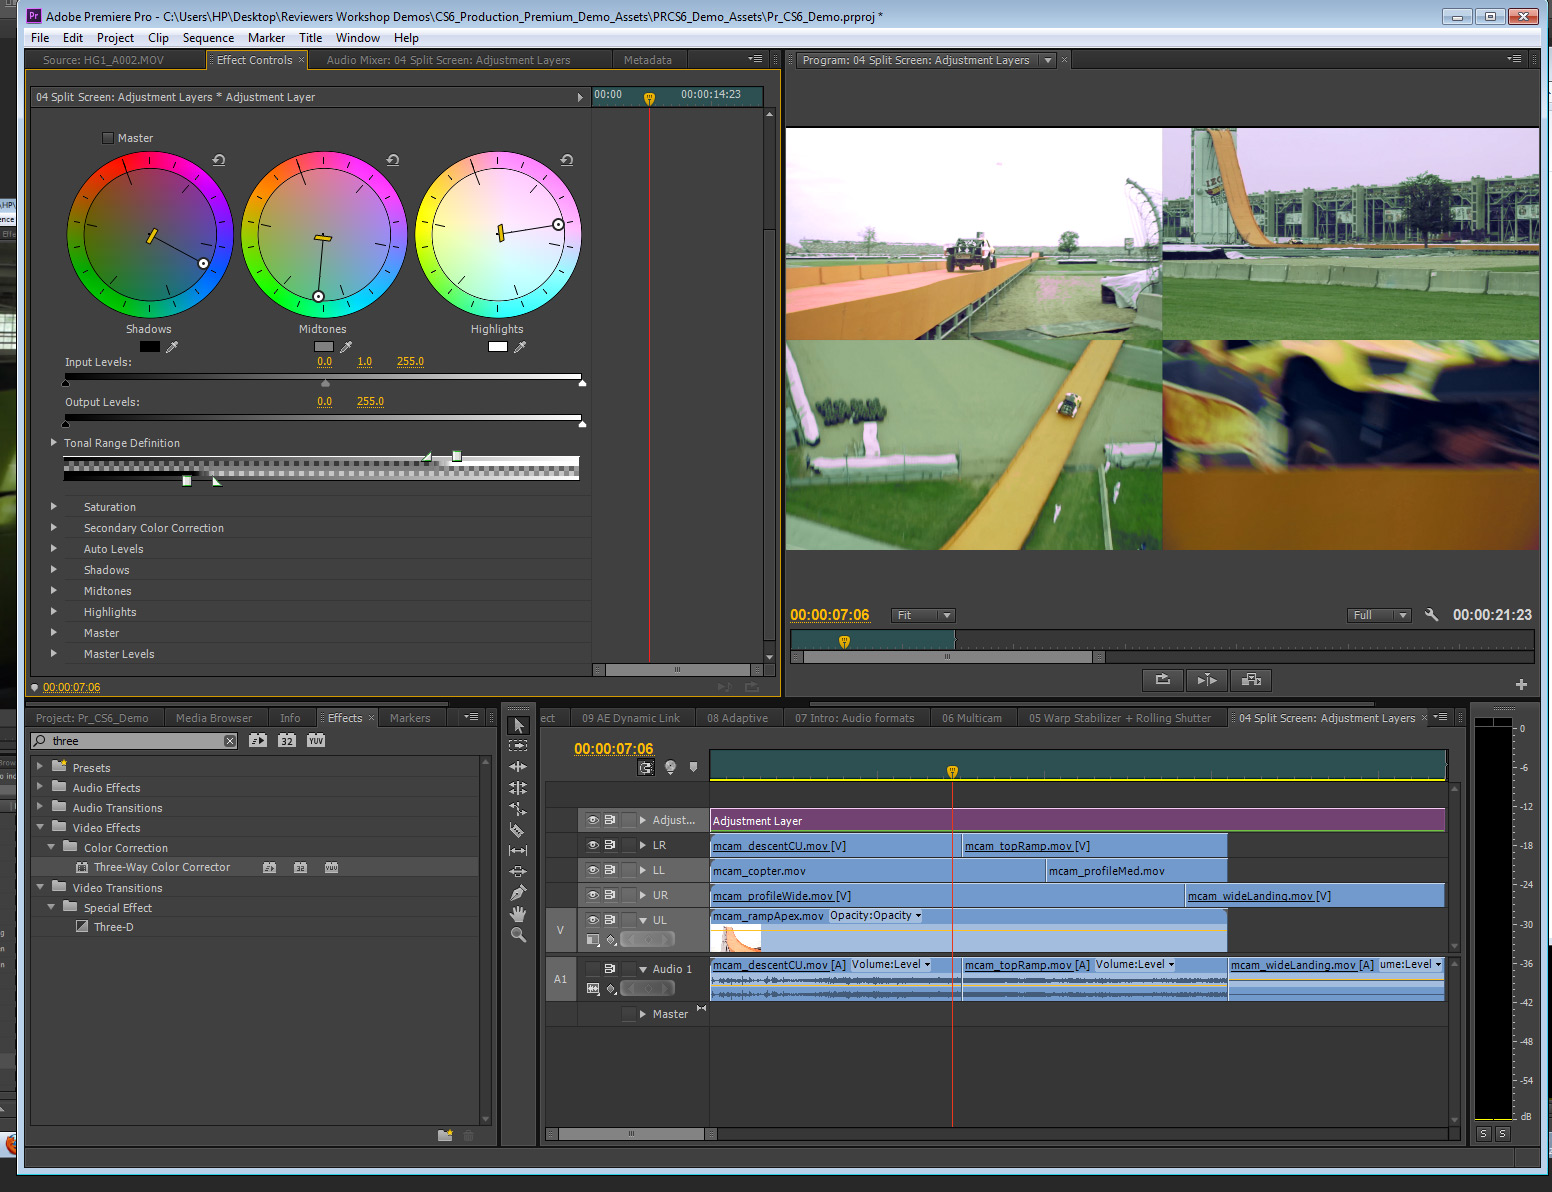Reset the Shadows color wheel
This screenshot has width=1552, height=1192.
[x=219, y=160]
